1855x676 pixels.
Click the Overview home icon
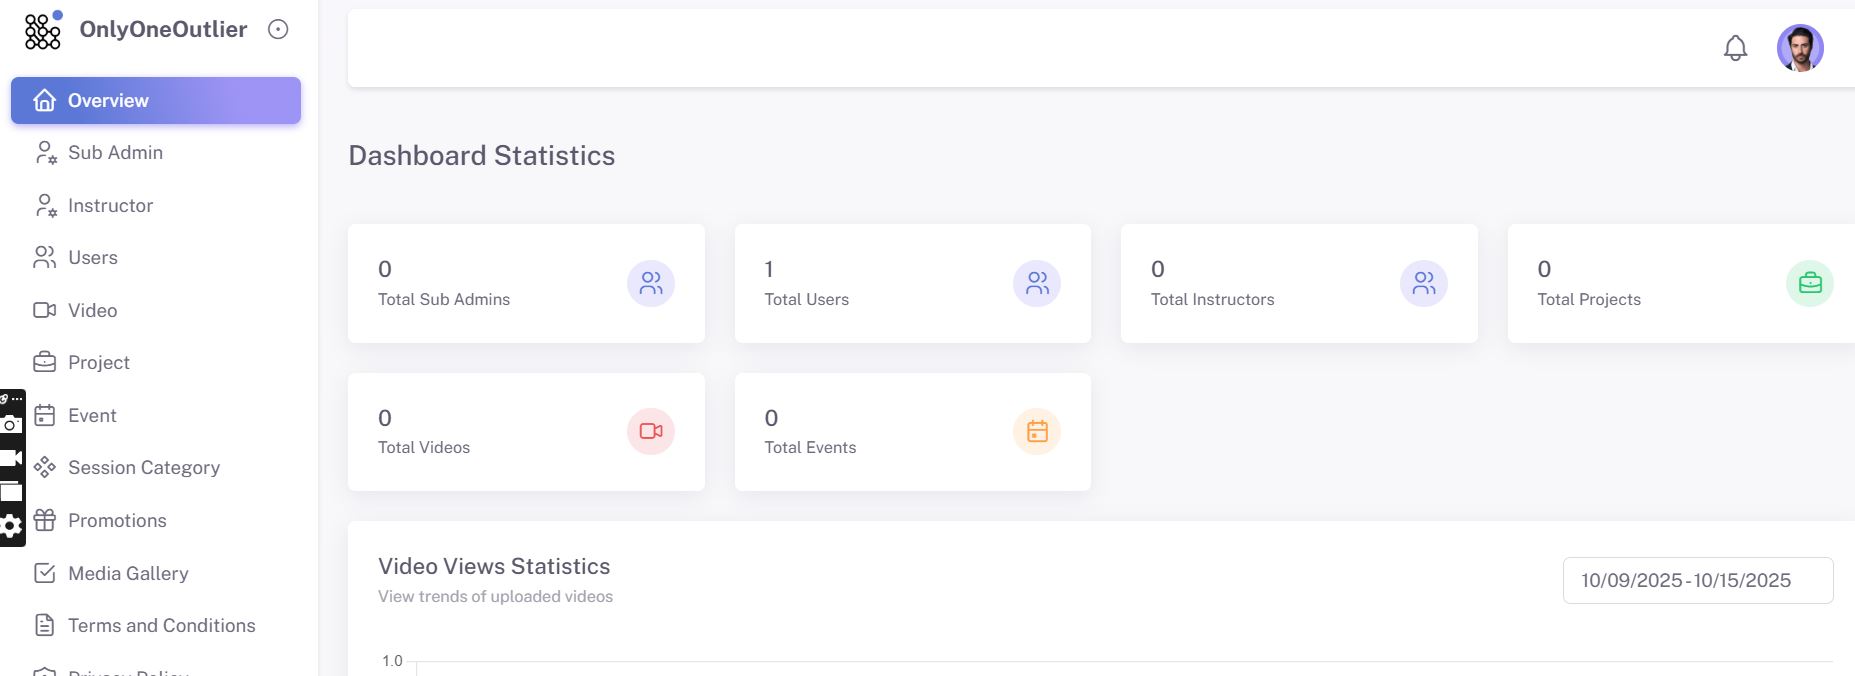(x=45, y=101)
